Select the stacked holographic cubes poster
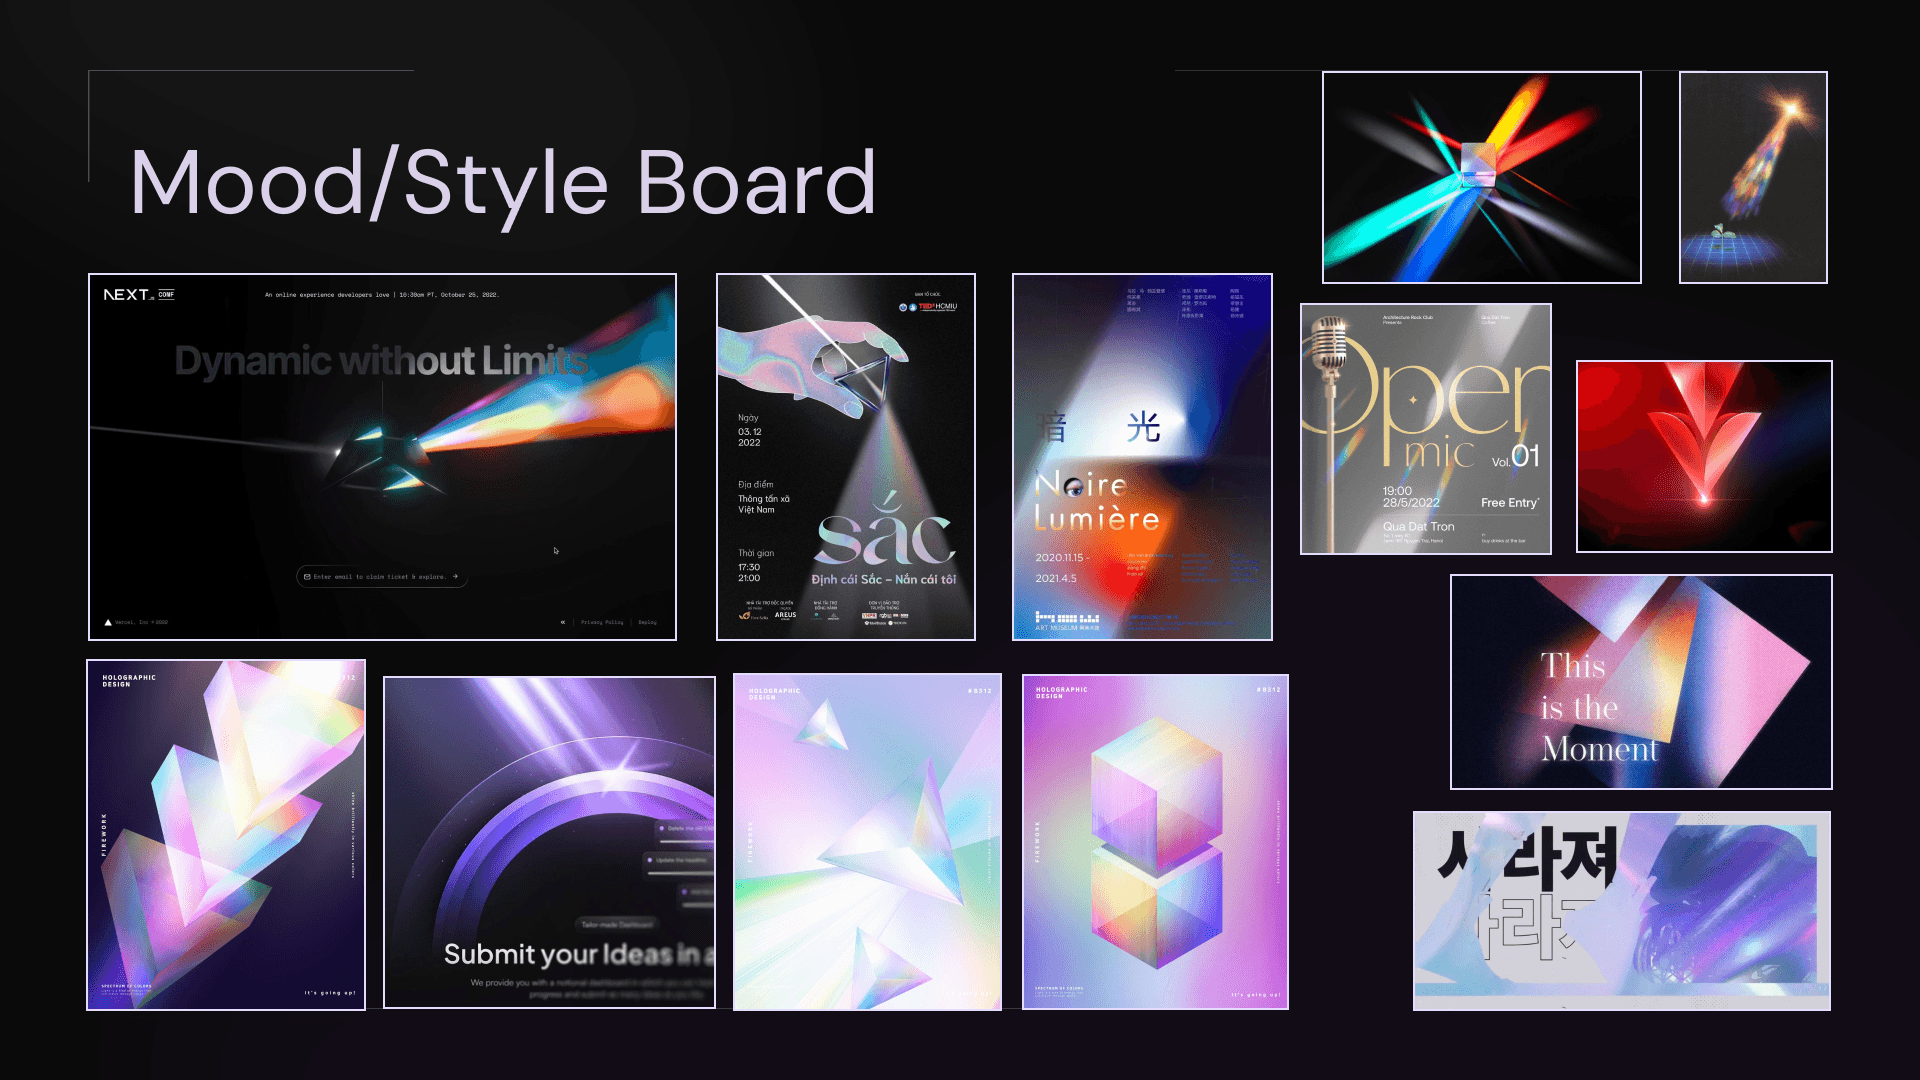Screen dimensions: 1920x1080 [1155, 842]
